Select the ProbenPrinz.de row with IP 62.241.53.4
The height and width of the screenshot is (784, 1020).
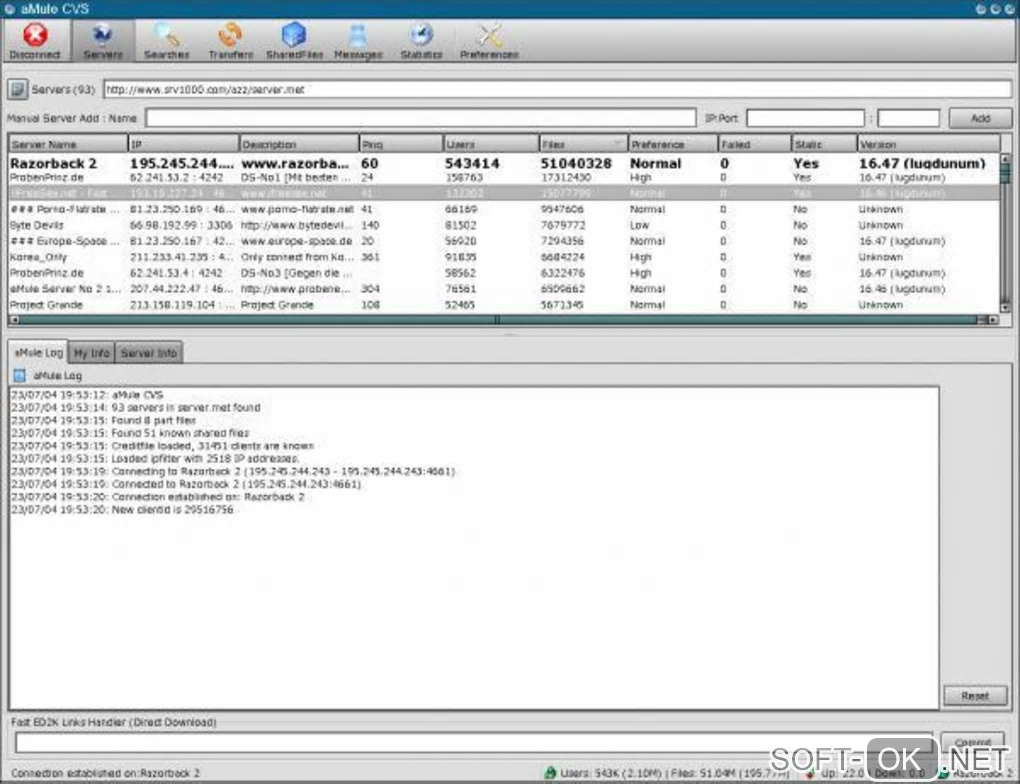pyautogui.click(x=504, y=273)
